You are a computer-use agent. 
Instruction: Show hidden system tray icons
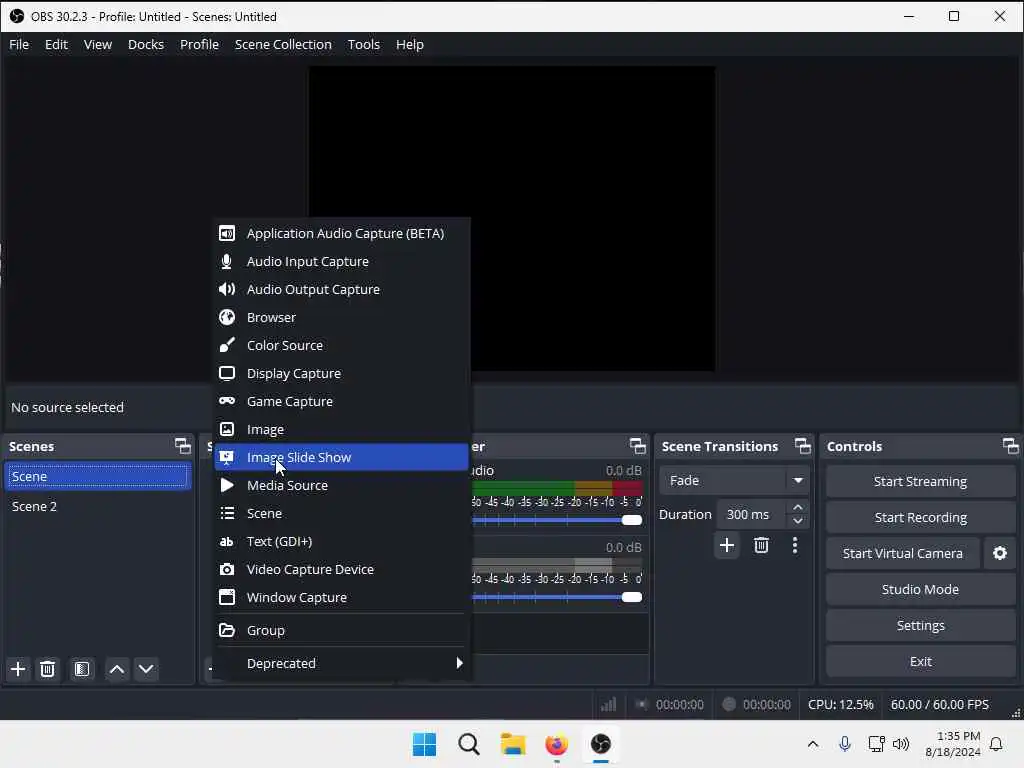coord(813,744)
